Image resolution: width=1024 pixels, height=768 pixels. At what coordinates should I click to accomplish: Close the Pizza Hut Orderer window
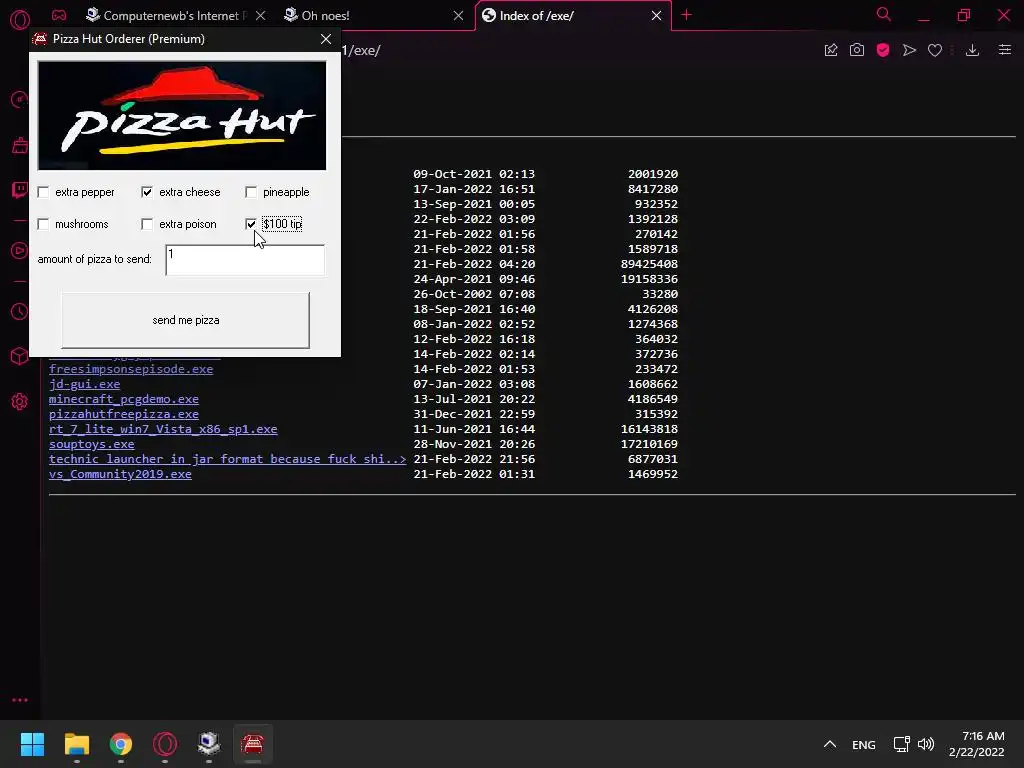point(326,39)
